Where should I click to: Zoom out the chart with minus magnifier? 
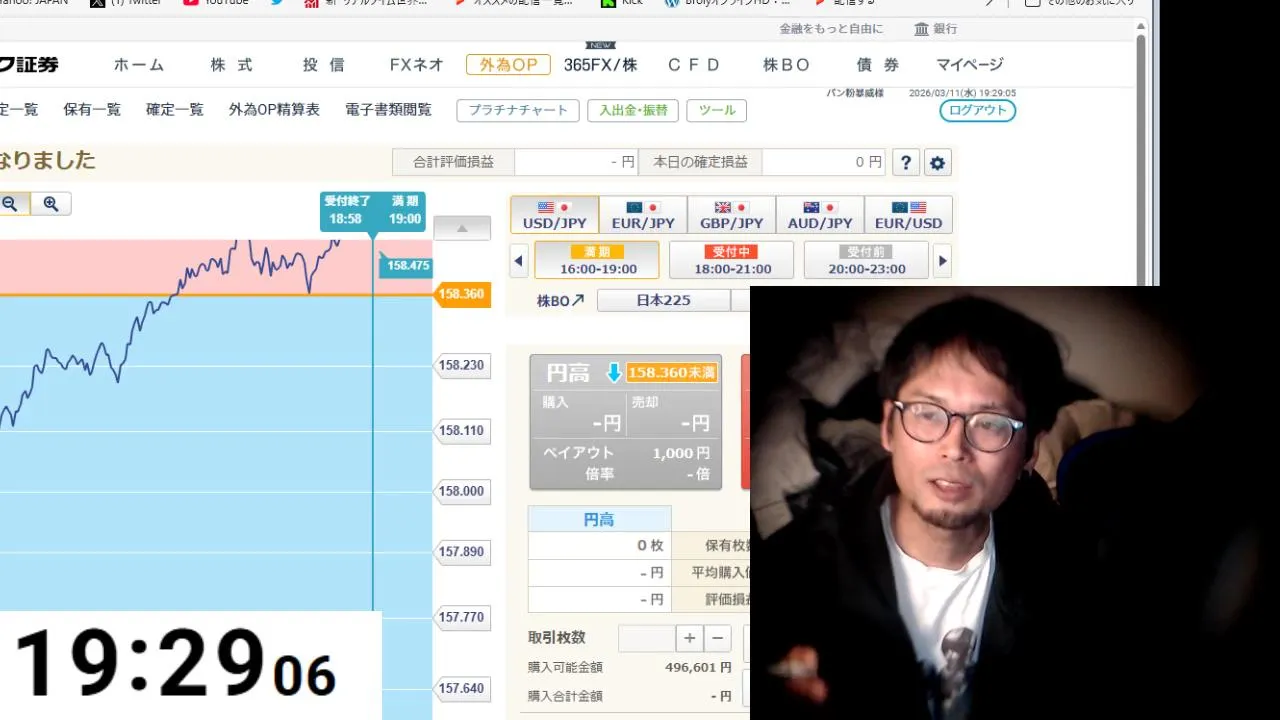tap(11, 204)
